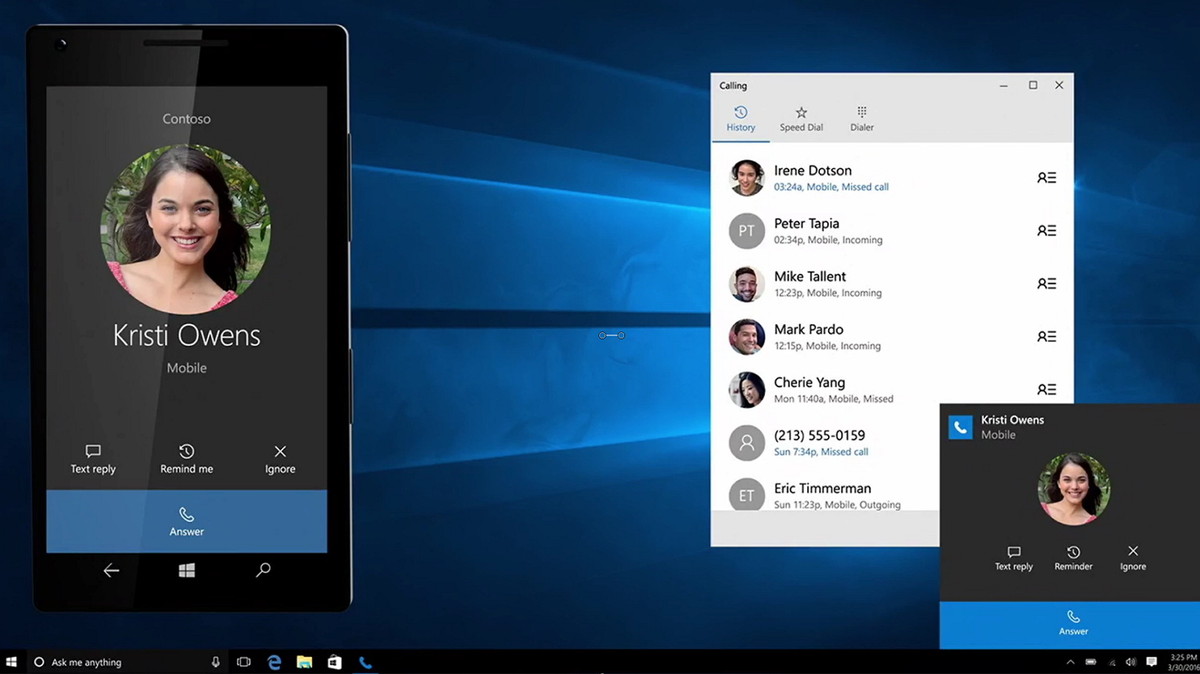Add Mark Pardo to contacts

tap(1046, 336)
